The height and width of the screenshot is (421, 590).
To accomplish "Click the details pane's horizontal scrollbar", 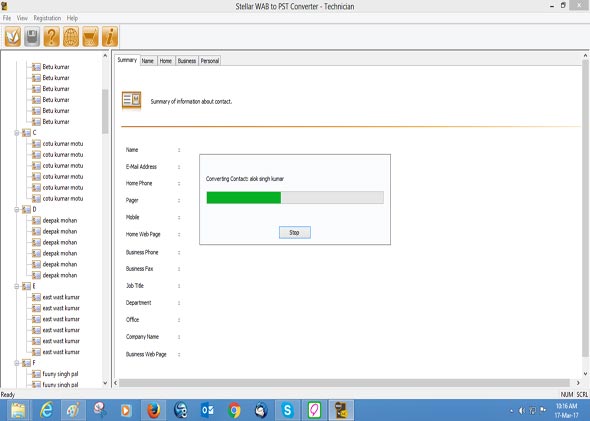I will (344, 383).
